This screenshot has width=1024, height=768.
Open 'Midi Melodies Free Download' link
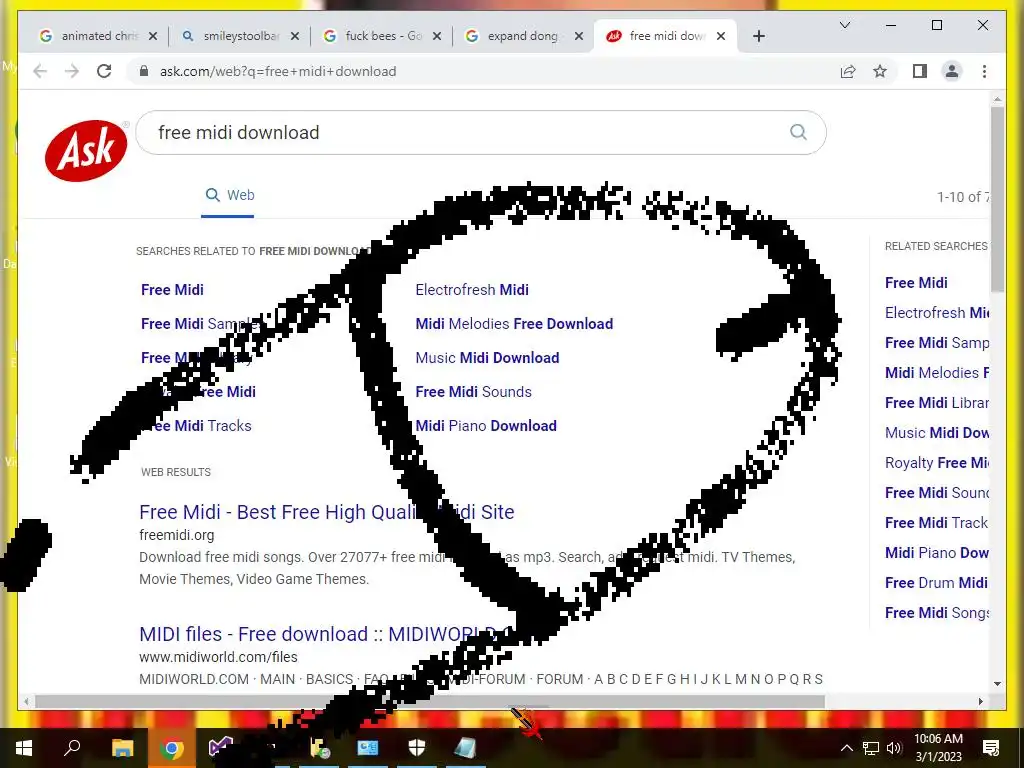click(514, 324)
